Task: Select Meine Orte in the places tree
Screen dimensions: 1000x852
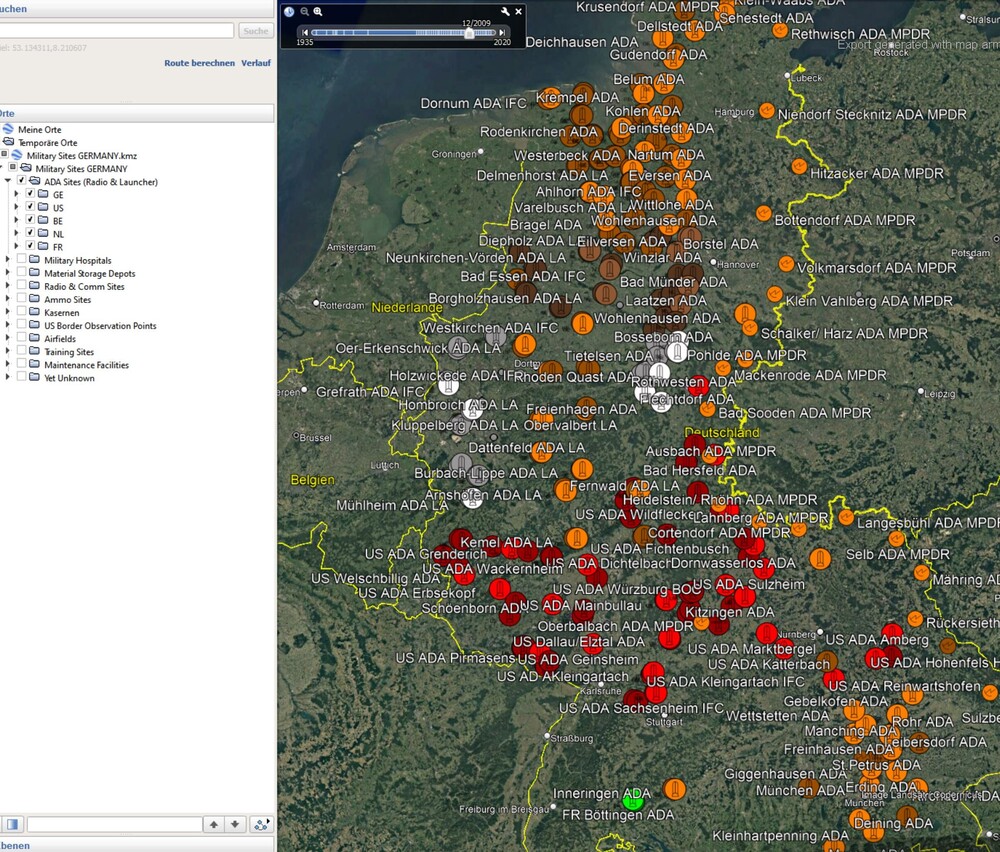Action: [39, 130]
